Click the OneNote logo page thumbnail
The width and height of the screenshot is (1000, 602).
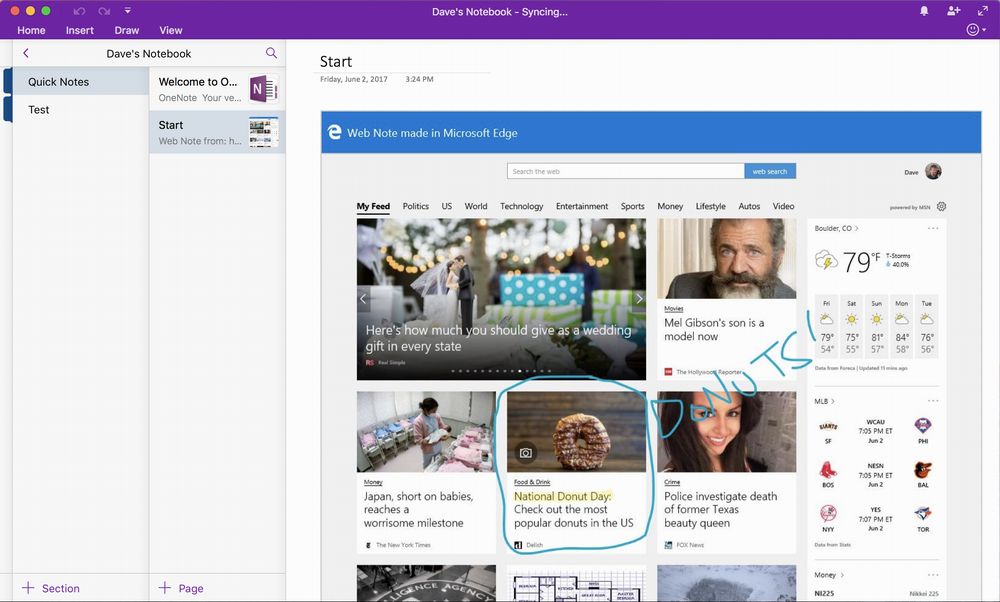click(263, 89)
